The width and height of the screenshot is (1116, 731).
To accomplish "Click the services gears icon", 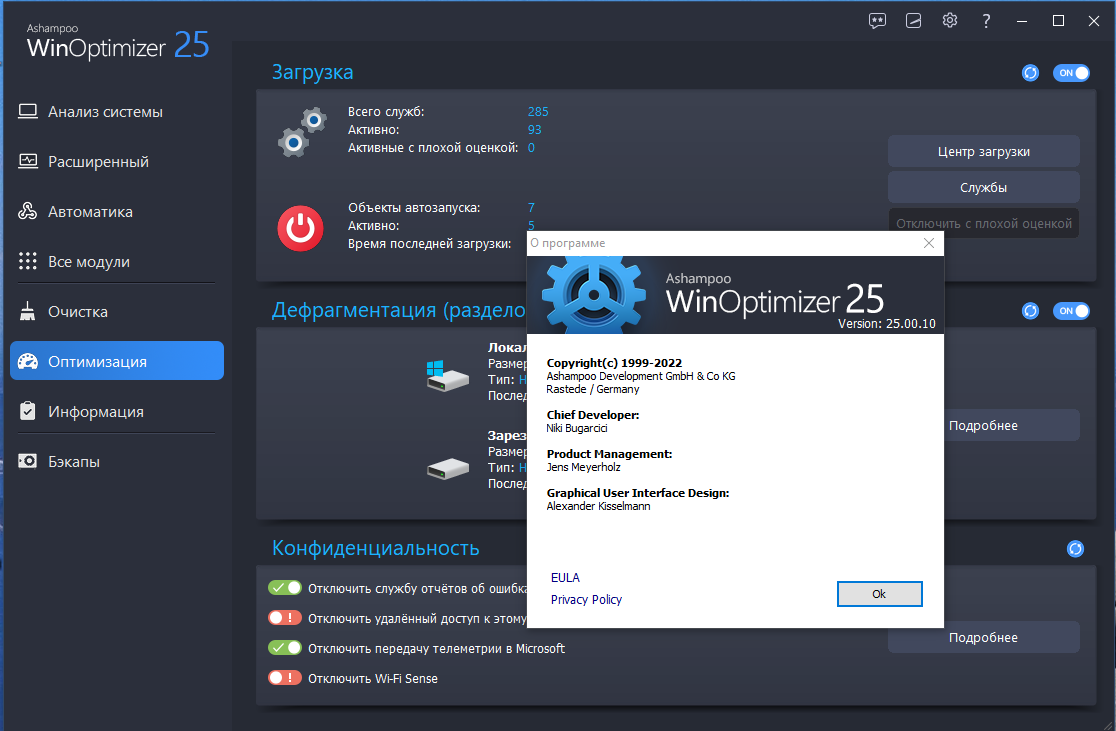I will point(302,132).
